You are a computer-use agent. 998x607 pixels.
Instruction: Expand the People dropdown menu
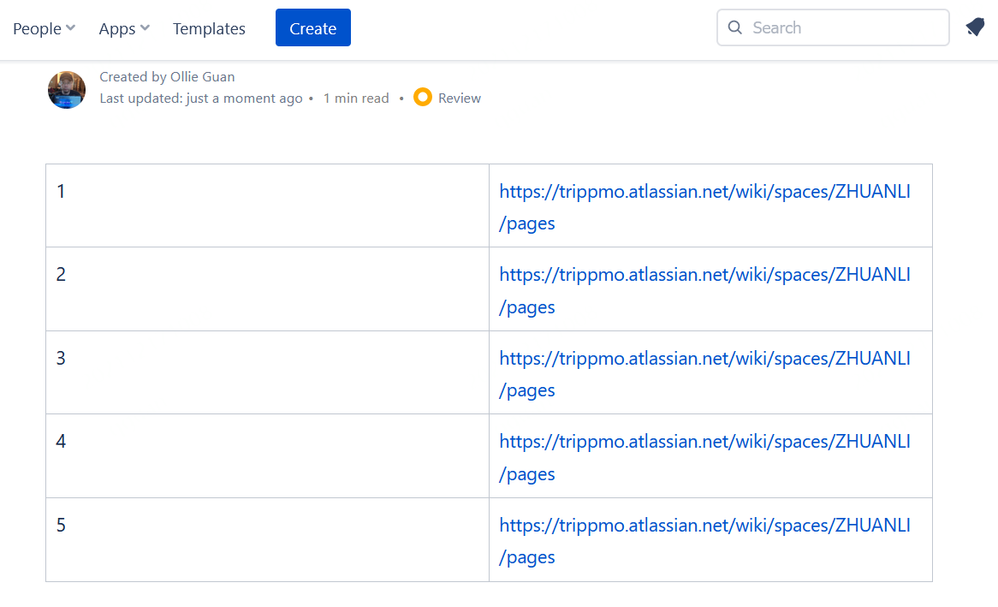click(x=44, y=28)
